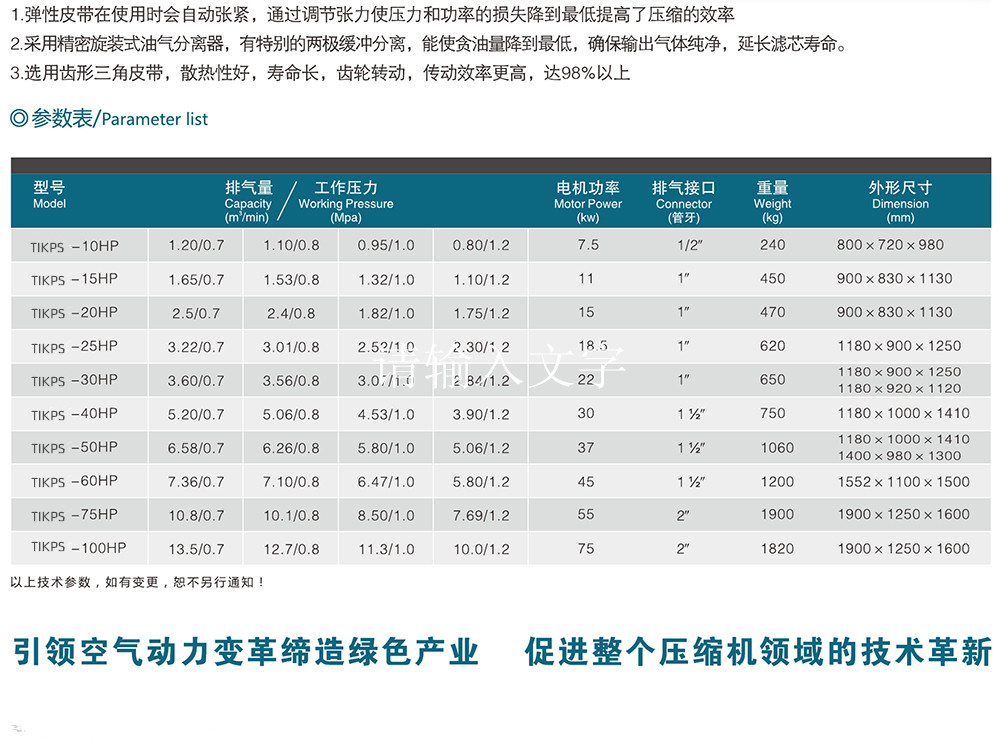The image size is (1000, 747).
Task: Click the Dimension (mm) column header
Action: tap(899, 197)
